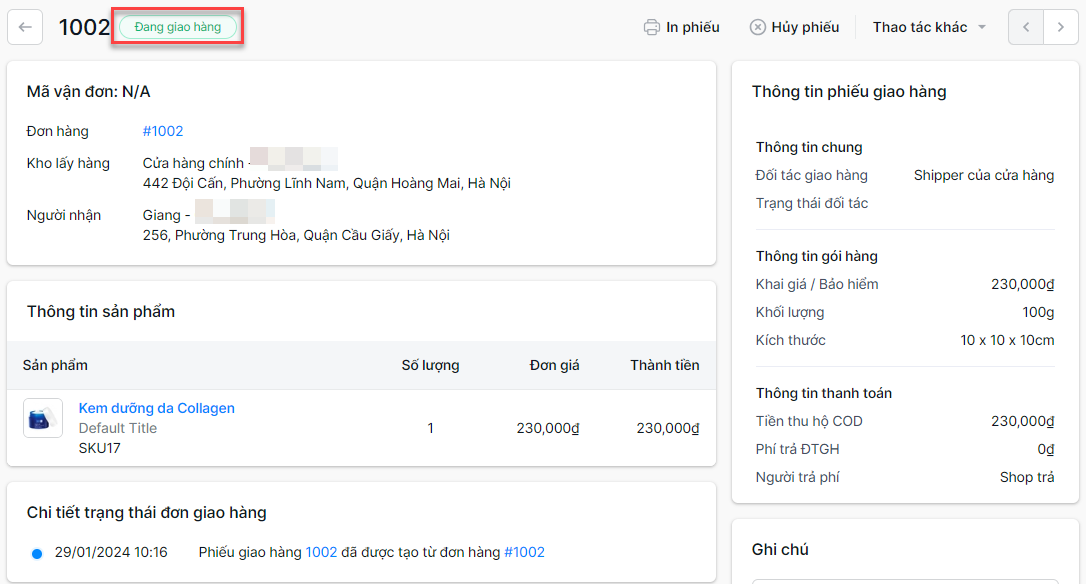Click the In phiếu button label

tap(693, 27)
